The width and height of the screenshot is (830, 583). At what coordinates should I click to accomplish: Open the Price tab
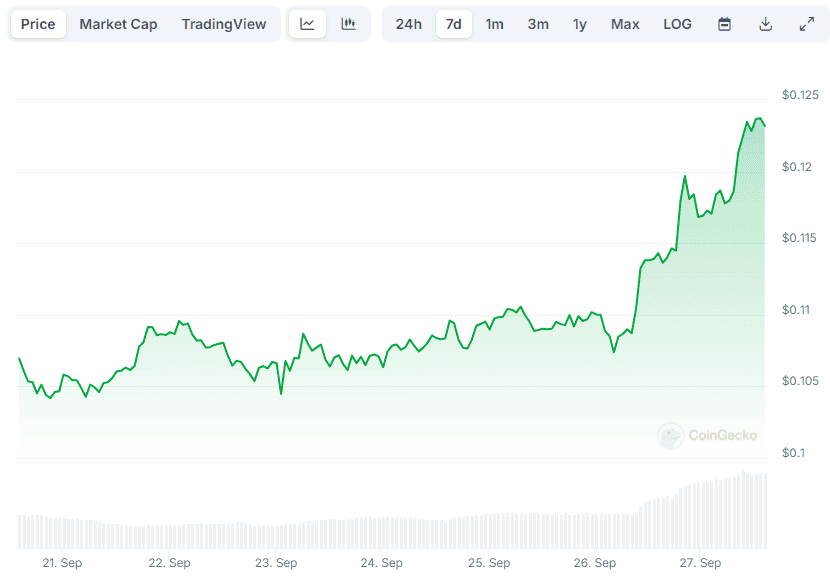tap(38, 24)
